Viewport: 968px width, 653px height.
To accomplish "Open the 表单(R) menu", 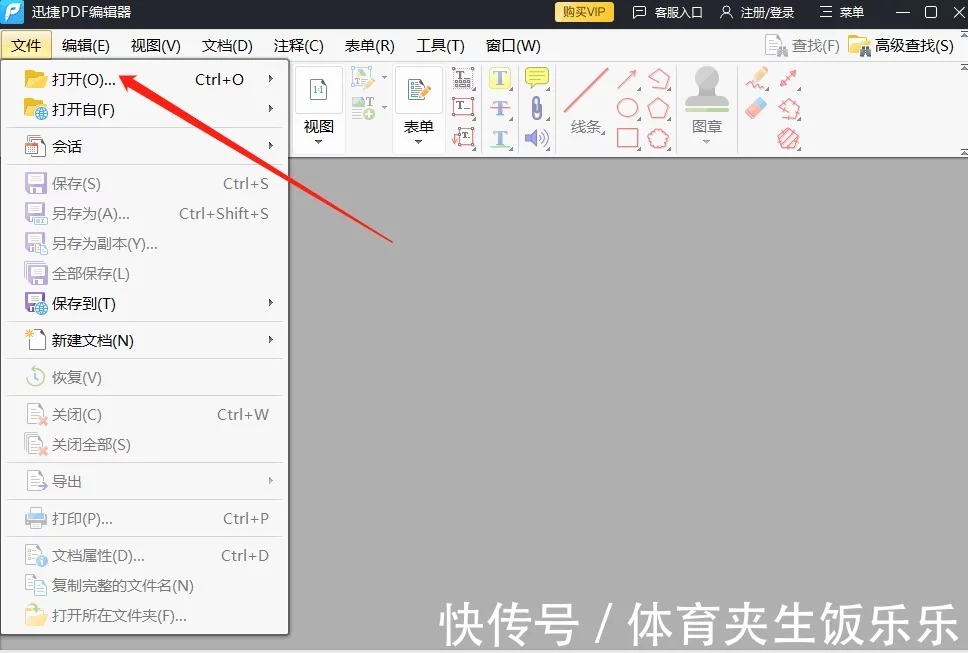I will tap(369, 46).
